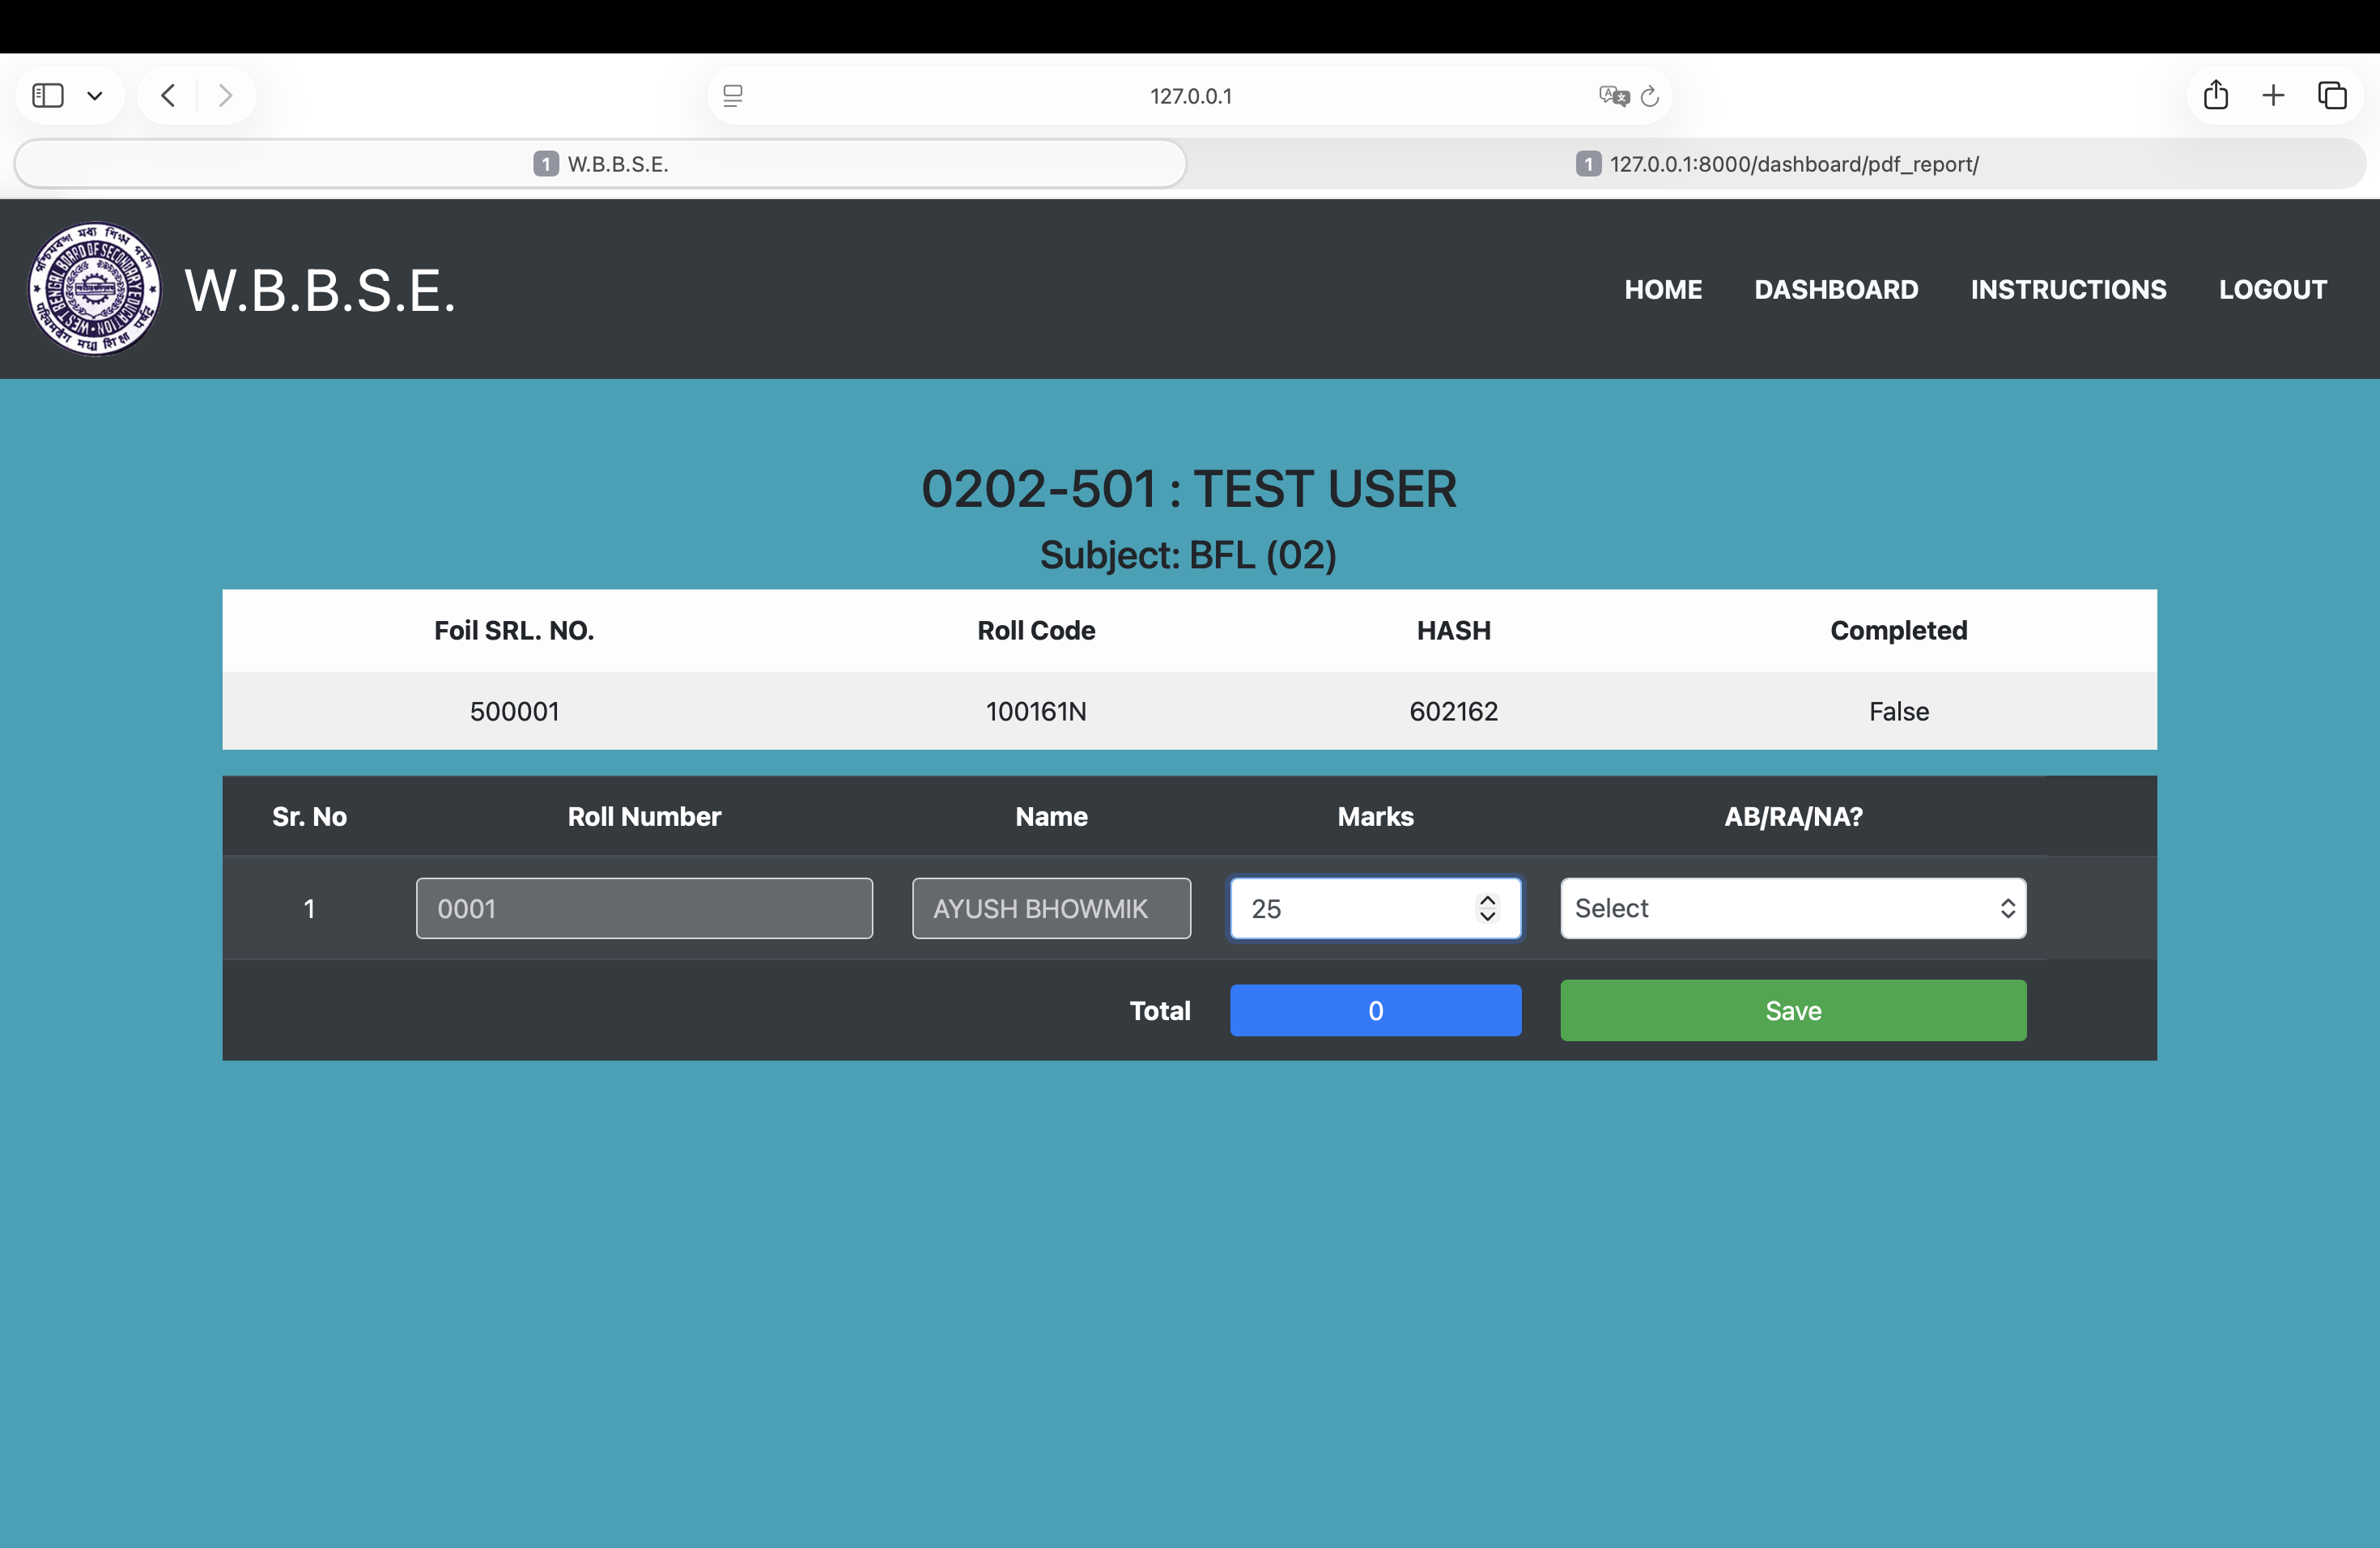The width and height of the screenshot is (2380, 1548).
Task: Open the INSTRUCTIONS page
Action: click(x=2068, y=290)
